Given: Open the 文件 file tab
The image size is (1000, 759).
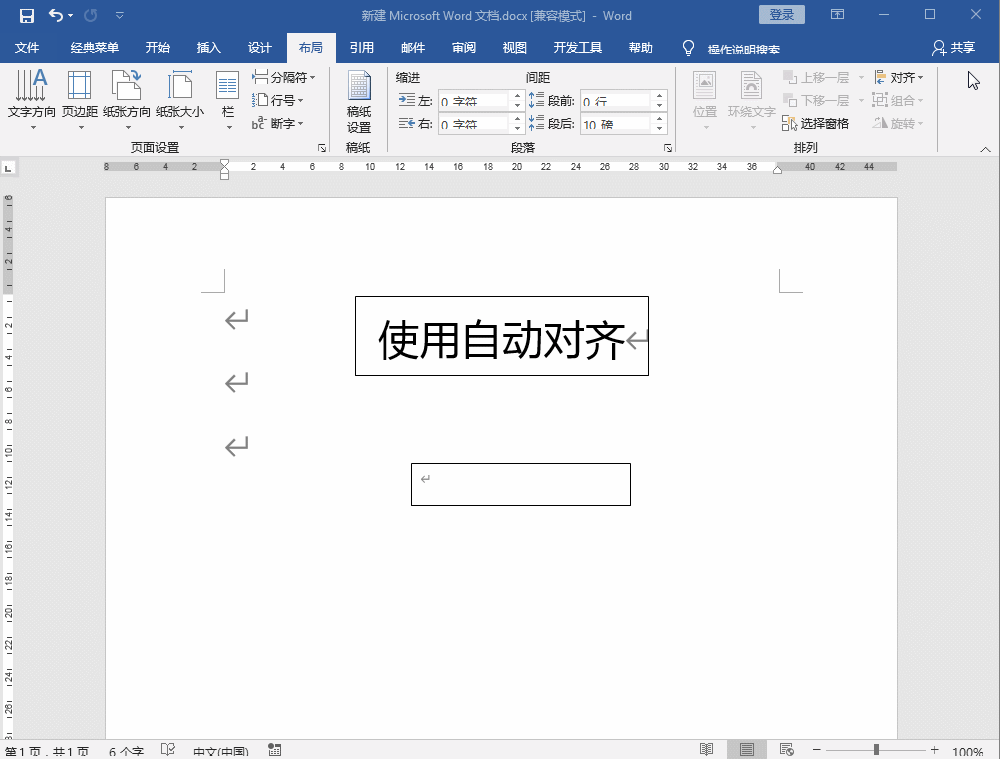Looking at the screenshot, I should coord(27,48).
